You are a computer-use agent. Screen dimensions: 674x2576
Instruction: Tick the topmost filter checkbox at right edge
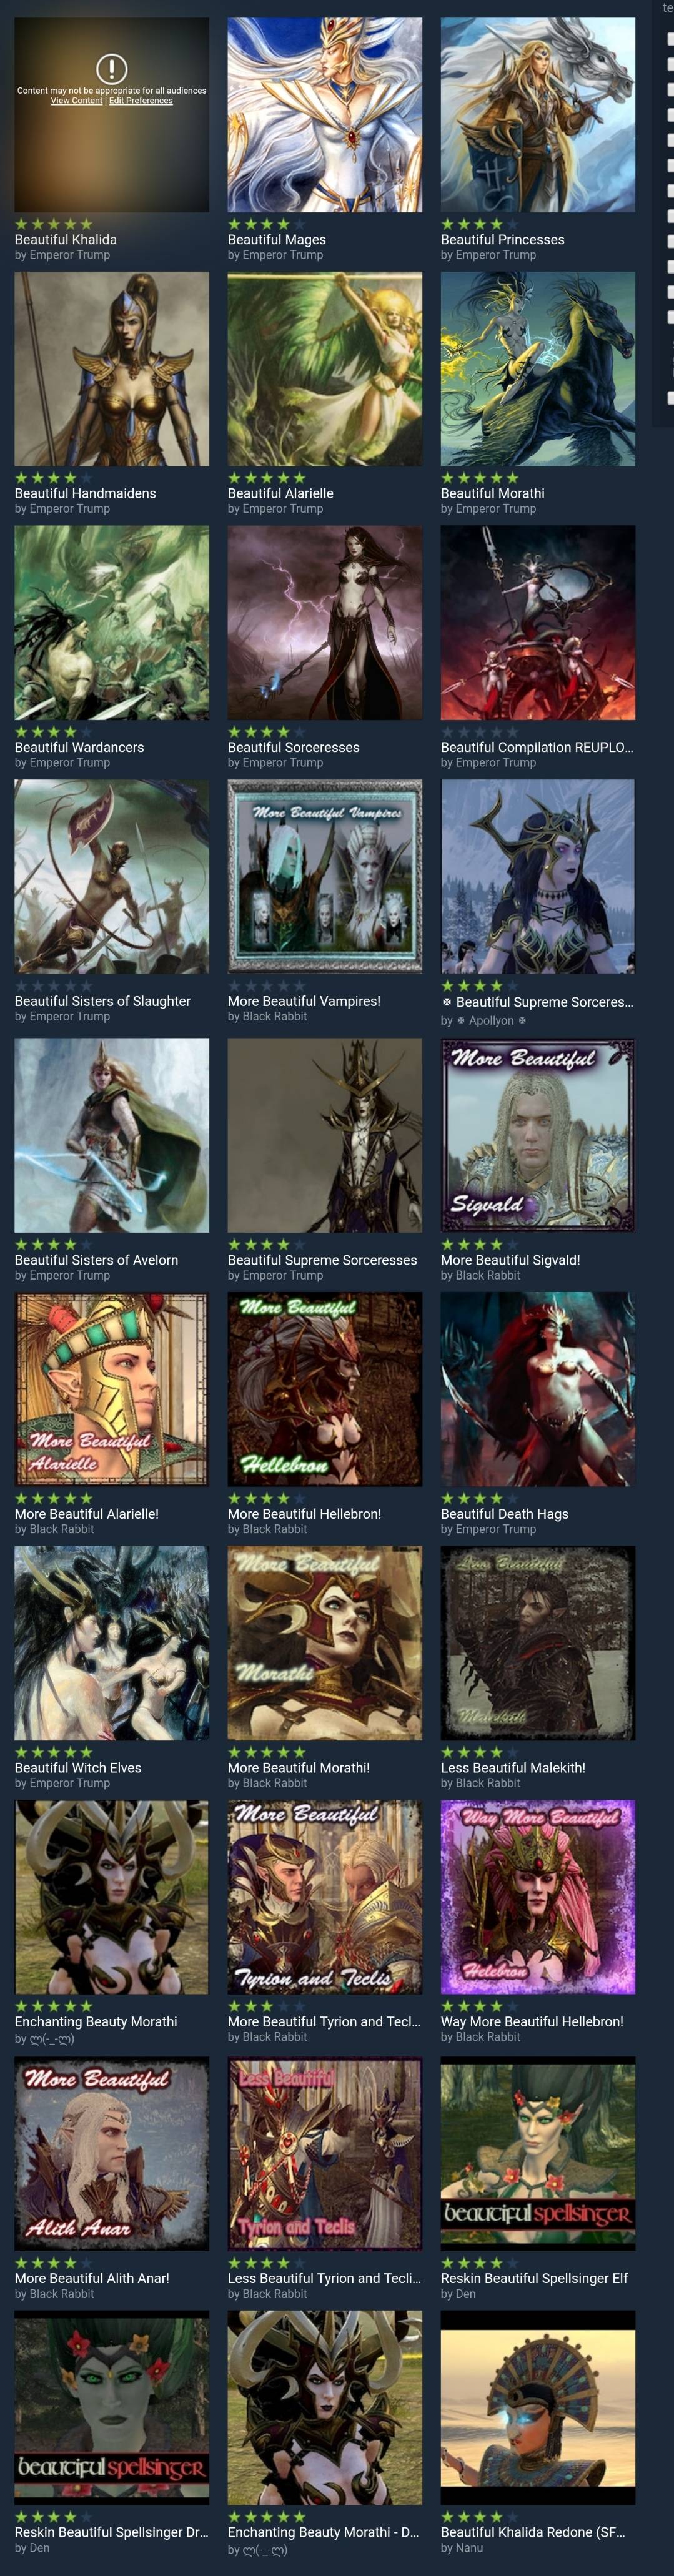coord(670,39)
